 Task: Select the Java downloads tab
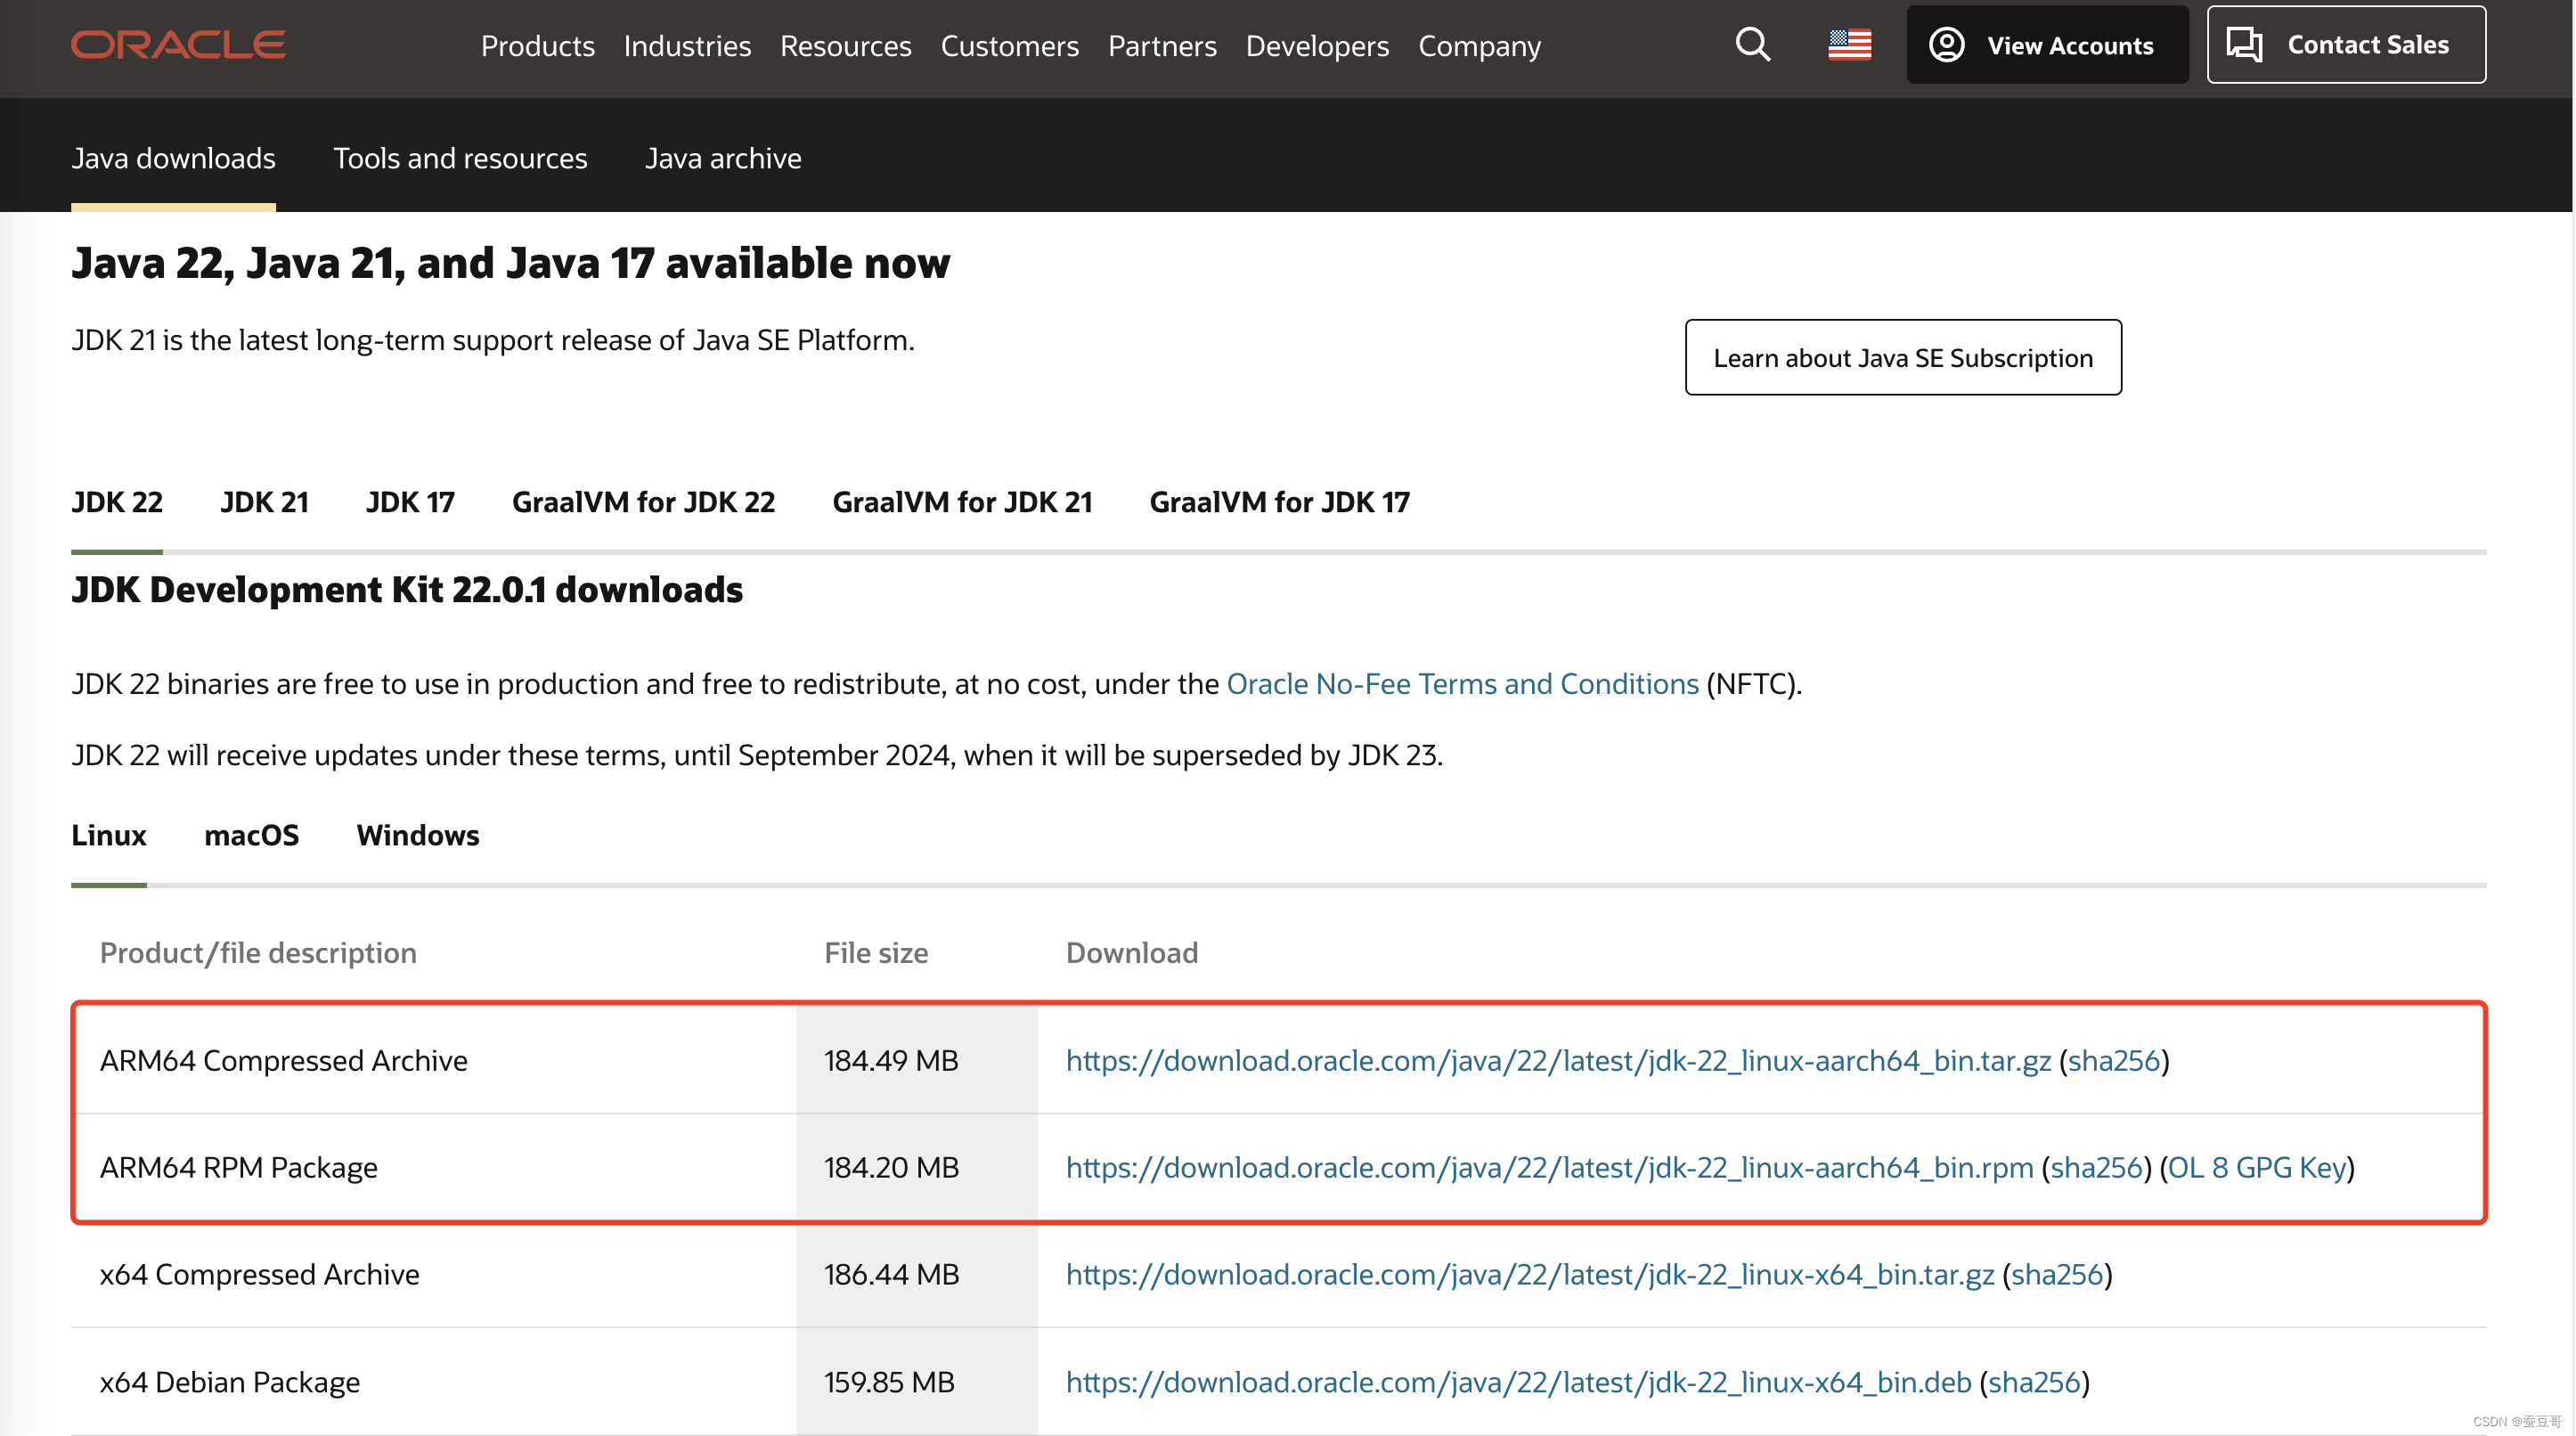tap(173, 158)
